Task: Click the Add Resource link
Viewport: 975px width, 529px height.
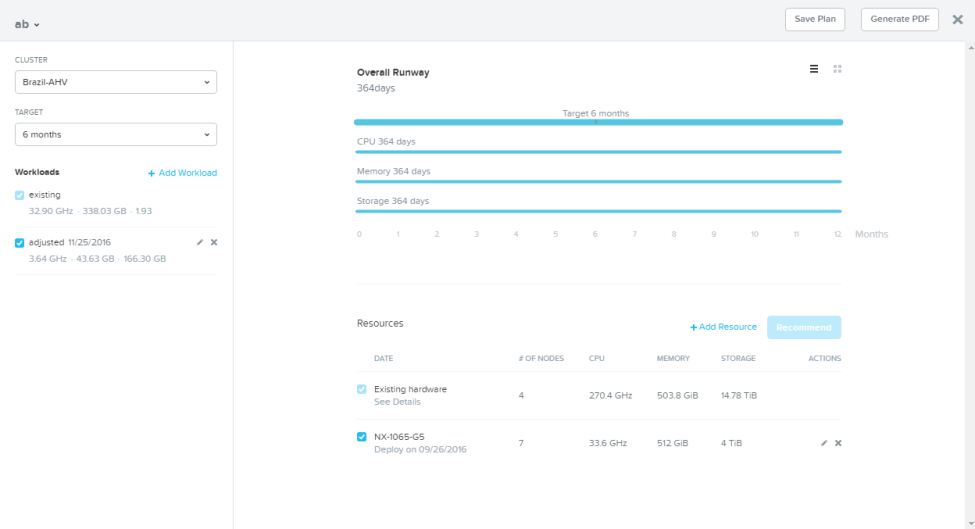Action: (723, 327)
